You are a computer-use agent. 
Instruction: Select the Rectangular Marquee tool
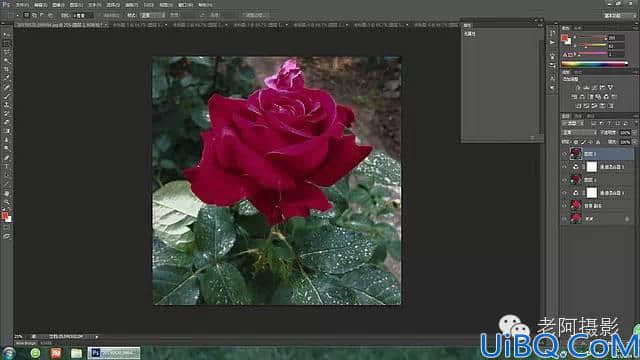click(x=6, y=43)
